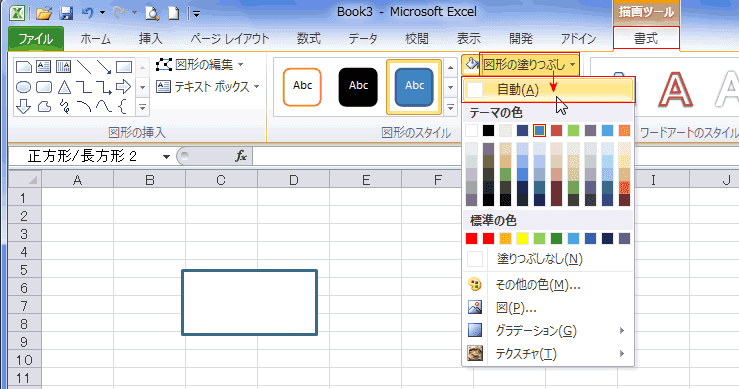This screenshot has height=389, width=739.
Task: Click the Save icon in quick access toolbar
Action: pos(66,13)
